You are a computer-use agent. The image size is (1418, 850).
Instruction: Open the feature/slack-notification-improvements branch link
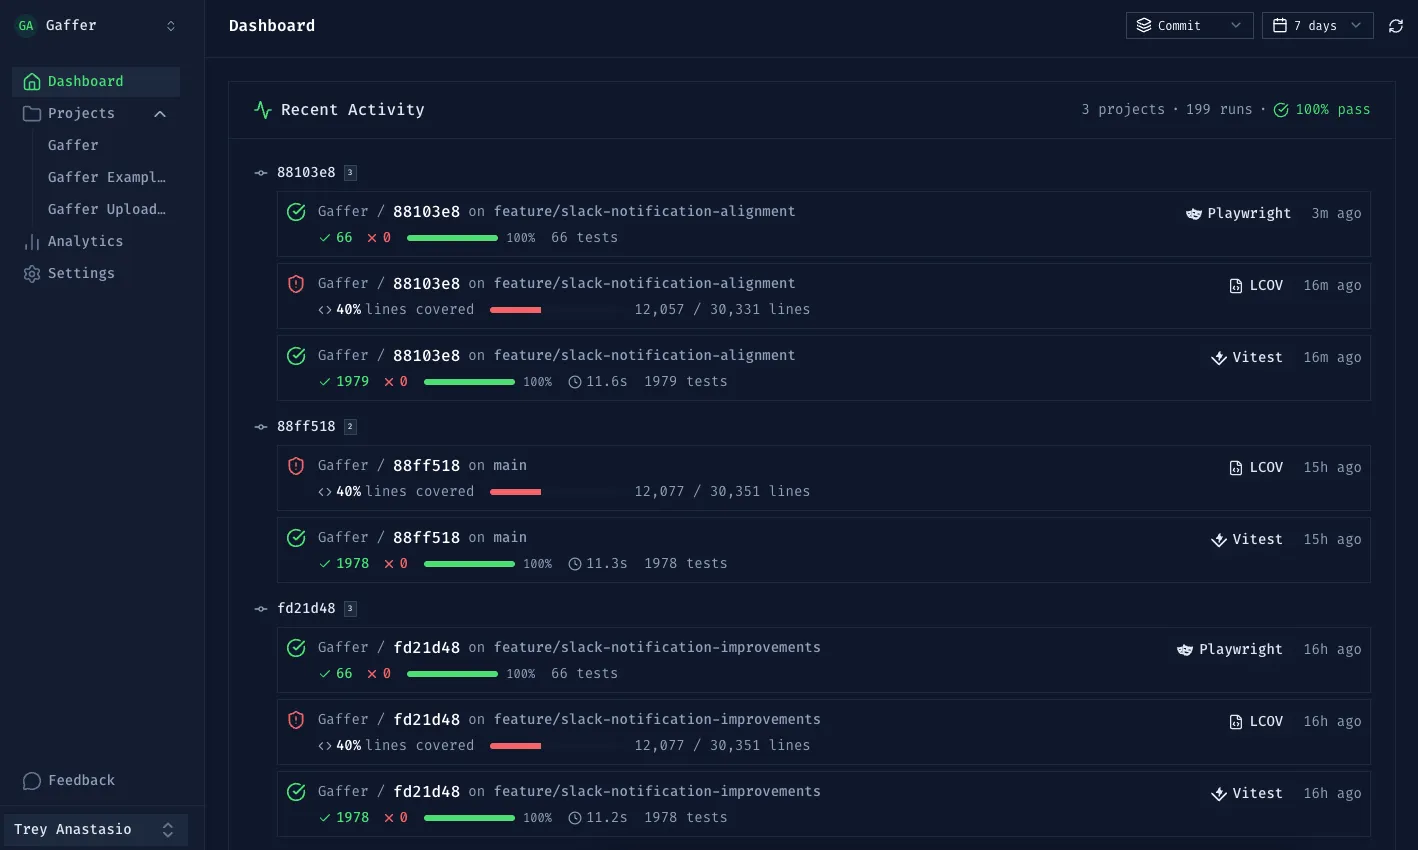point(657,647)
